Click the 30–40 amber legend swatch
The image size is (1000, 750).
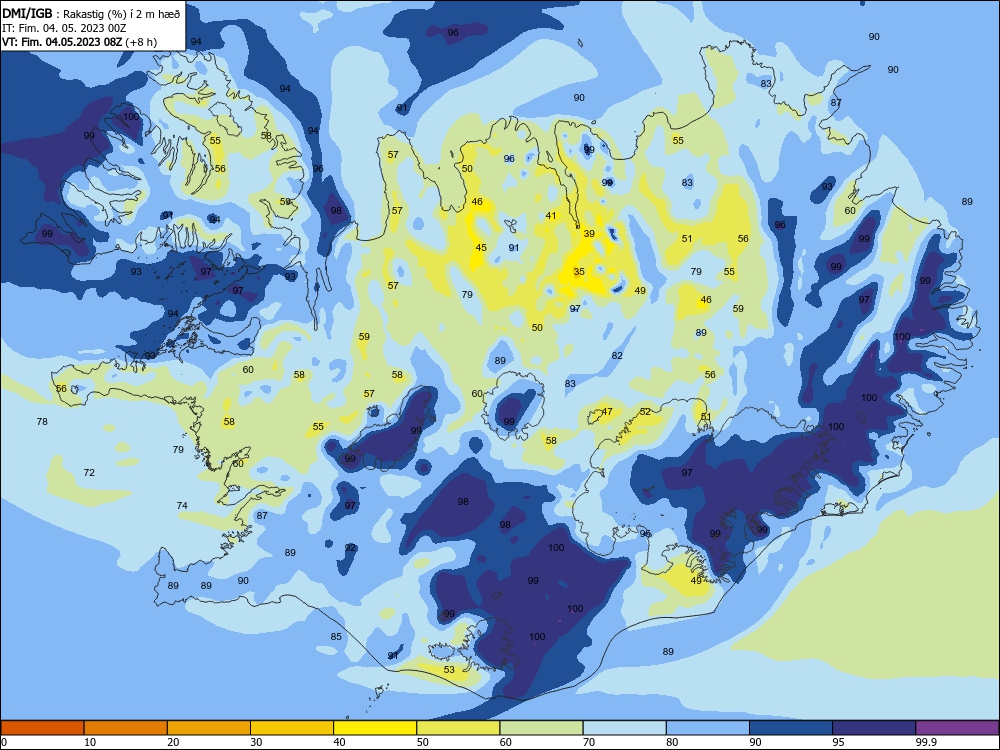292,728
